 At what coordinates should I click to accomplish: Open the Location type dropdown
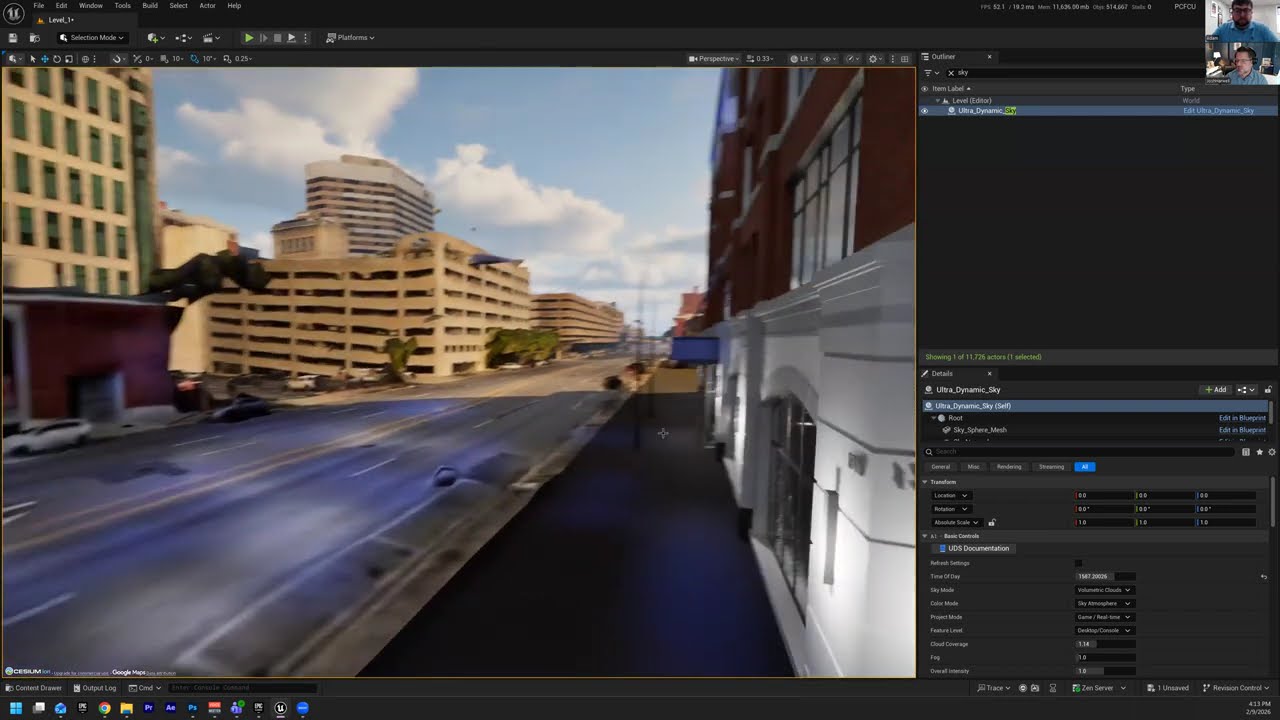950,495
